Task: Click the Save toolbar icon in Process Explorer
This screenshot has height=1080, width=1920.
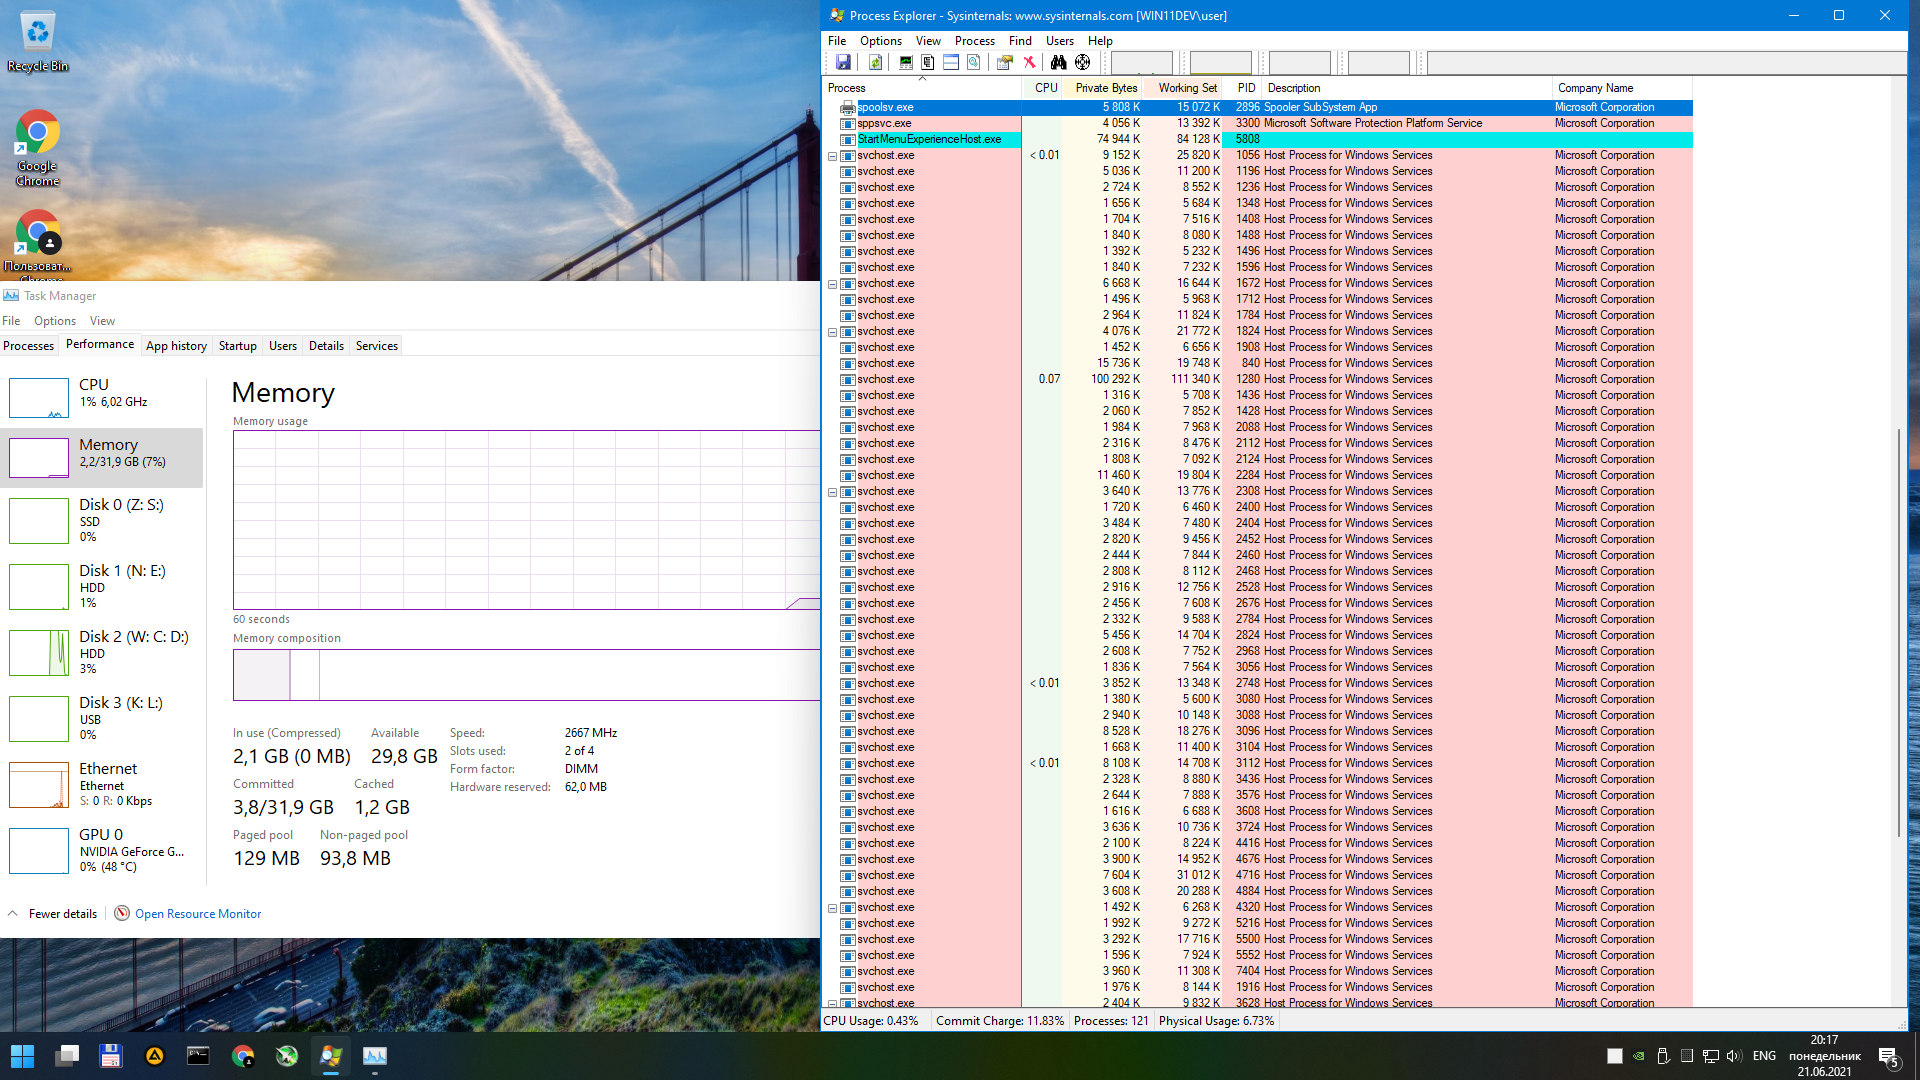Action: pyautogui.click(x=843, y=62)
